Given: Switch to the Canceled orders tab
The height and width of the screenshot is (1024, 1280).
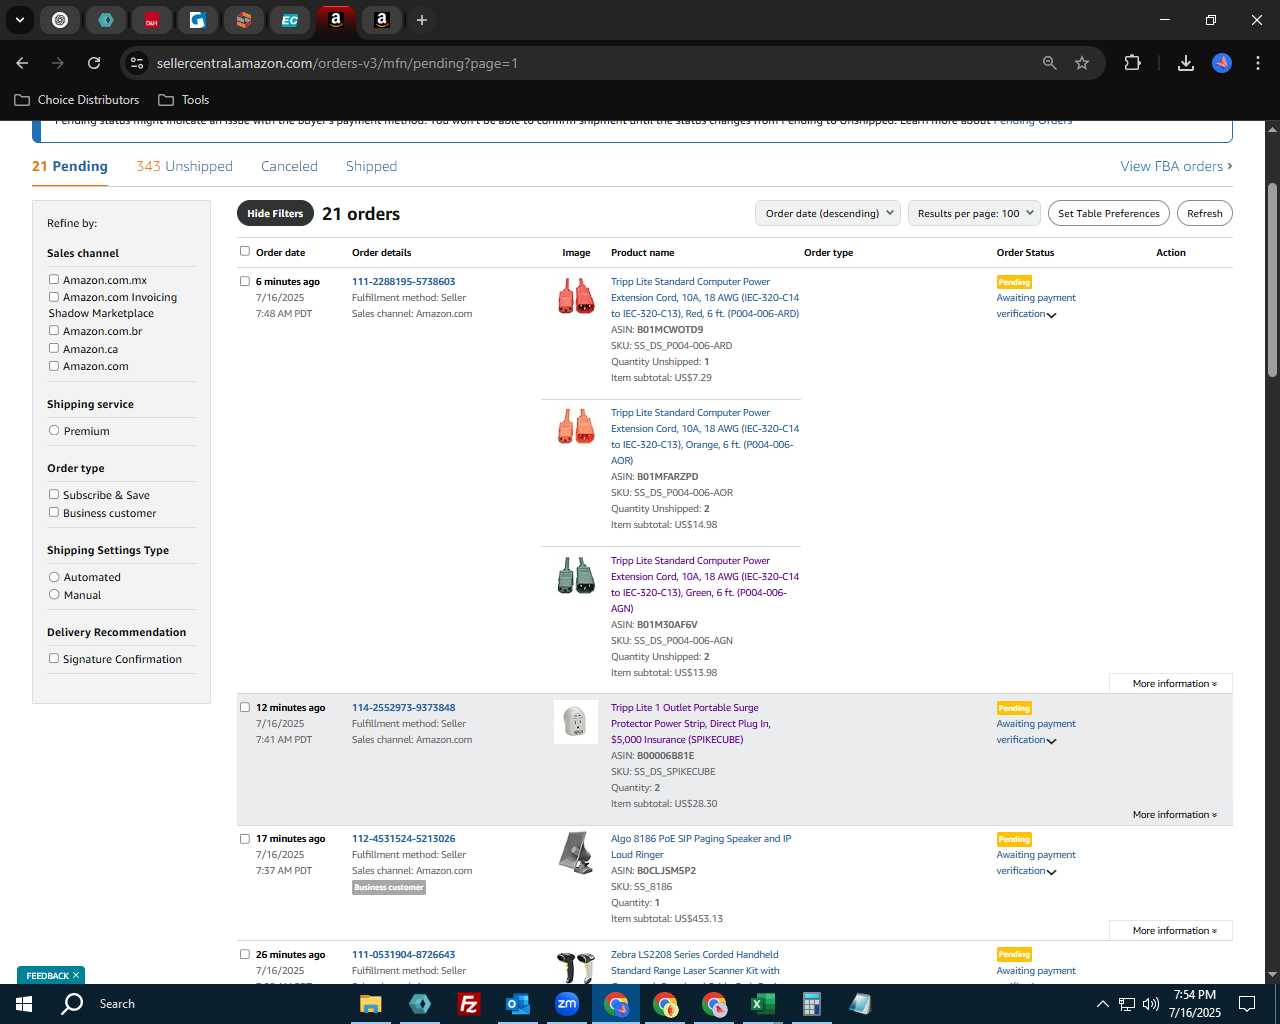Looking at the screenshot, I should pos(289,166).
